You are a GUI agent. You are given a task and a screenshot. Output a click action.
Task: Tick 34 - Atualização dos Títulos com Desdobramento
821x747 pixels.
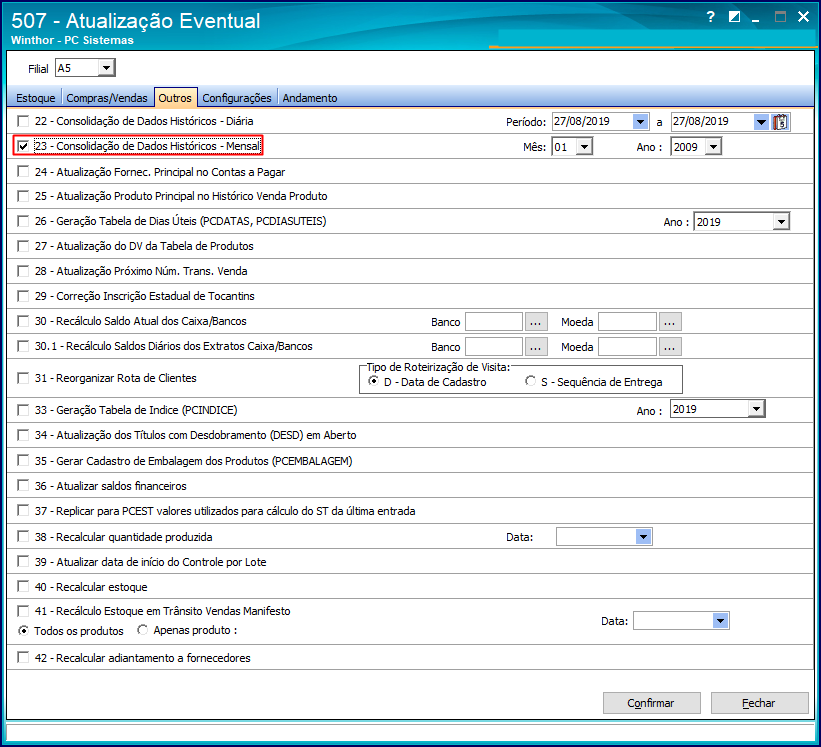[x=23, y=436]
